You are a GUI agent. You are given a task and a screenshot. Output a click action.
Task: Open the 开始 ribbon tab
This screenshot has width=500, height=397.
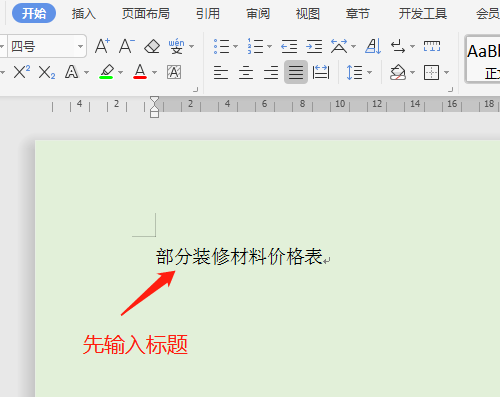coord(34,13)
